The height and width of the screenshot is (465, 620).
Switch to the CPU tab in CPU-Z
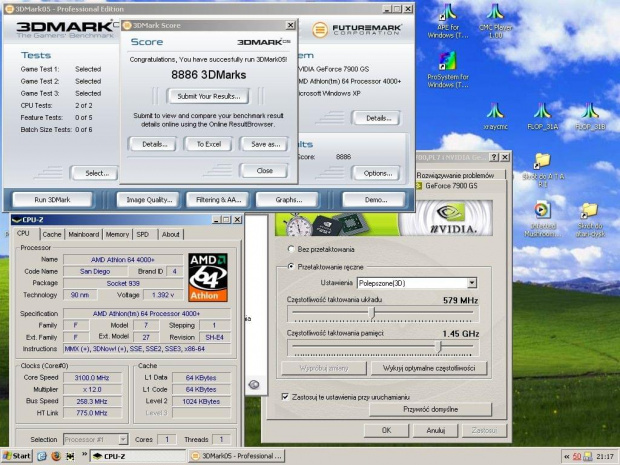(23, 233)
